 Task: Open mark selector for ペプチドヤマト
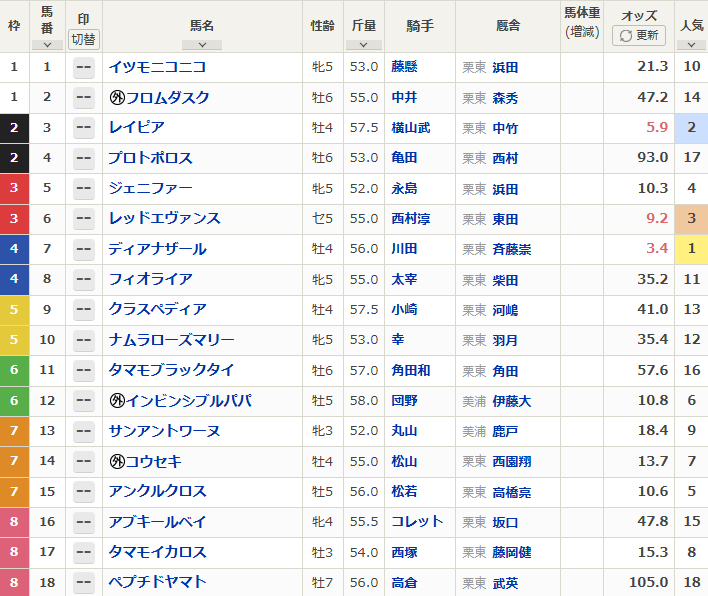pyautogui.click(x=84, y=582)
